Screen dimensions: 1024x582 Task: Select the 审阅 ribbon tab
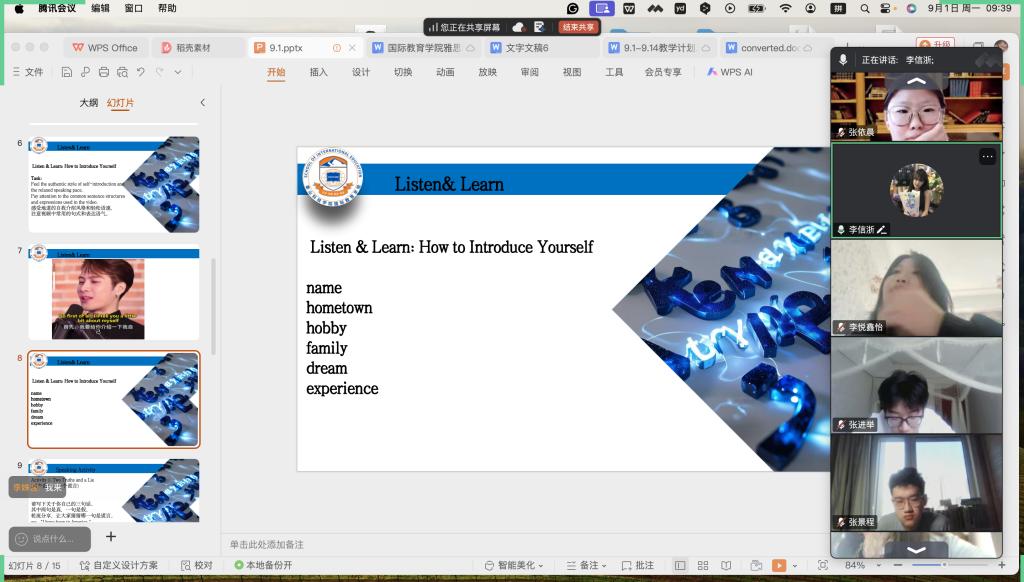coord(530,72)
